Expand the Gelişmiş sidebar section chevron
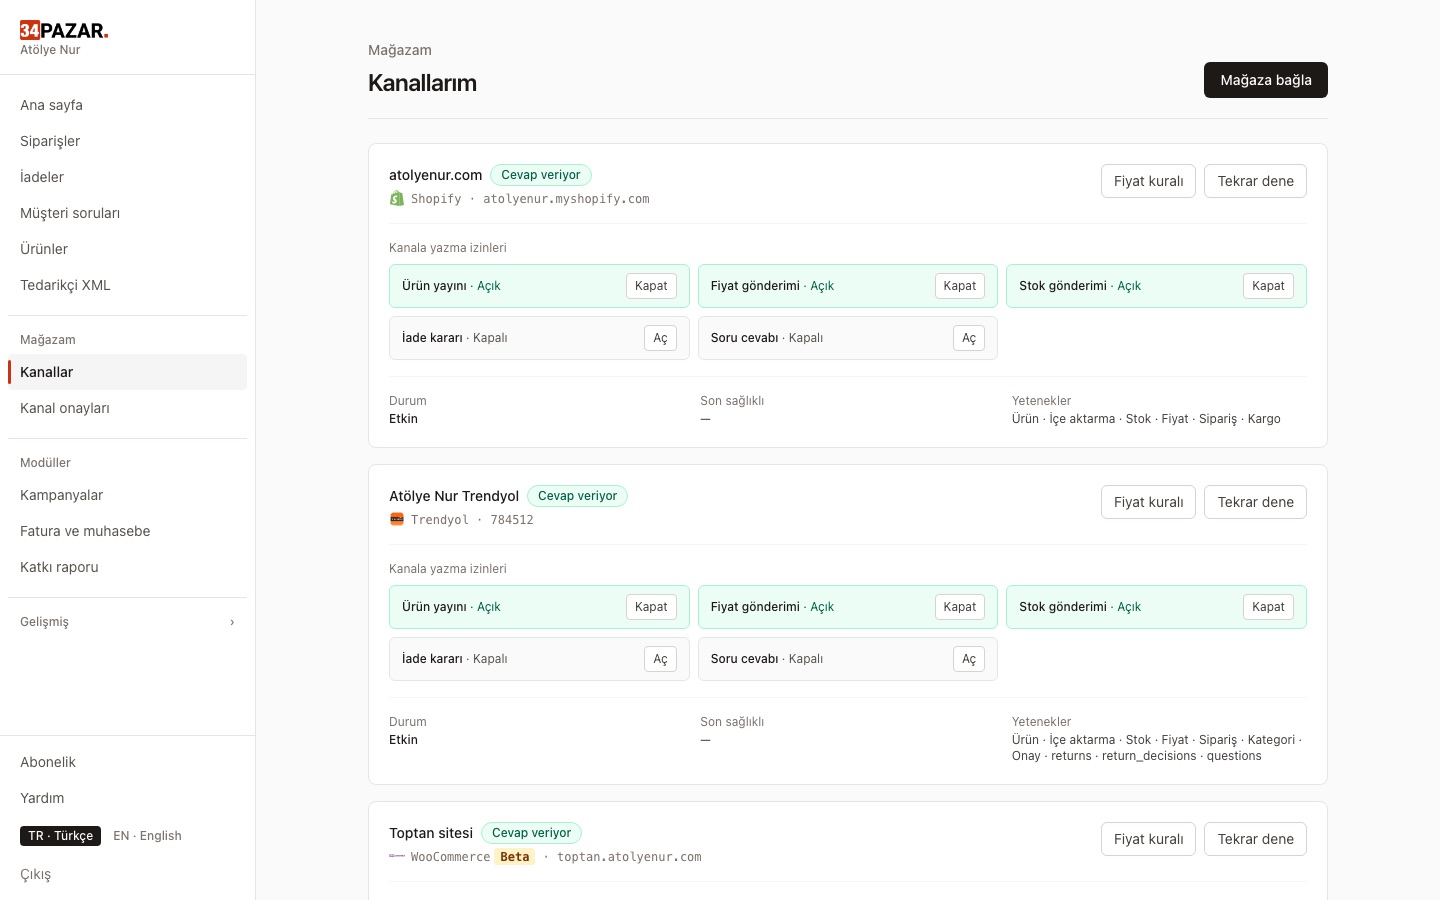 (232, 622)
